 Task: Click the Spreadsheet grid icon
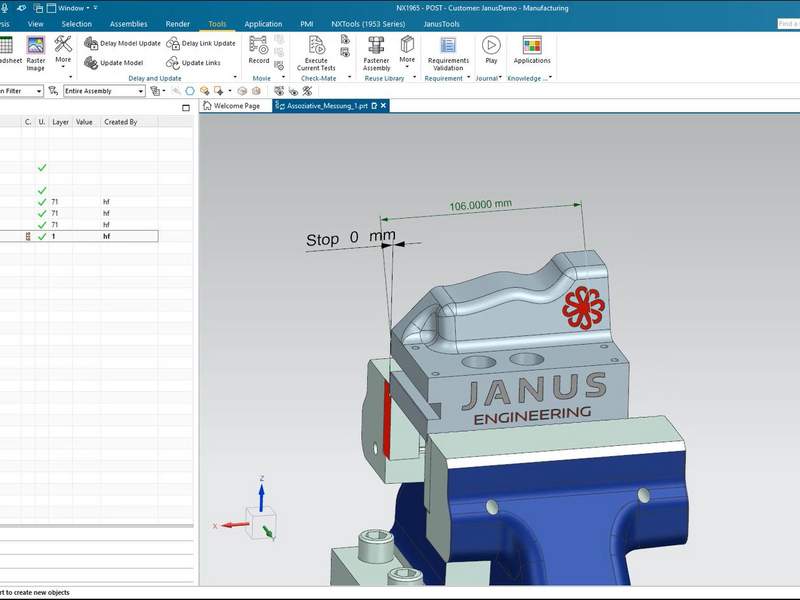point(6,45)
